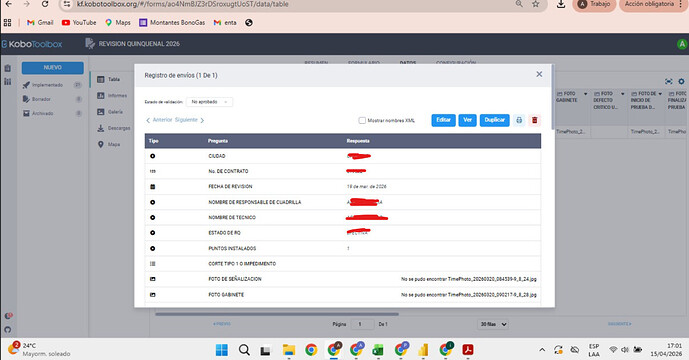Open the browser downloads icon

[561, 4]
